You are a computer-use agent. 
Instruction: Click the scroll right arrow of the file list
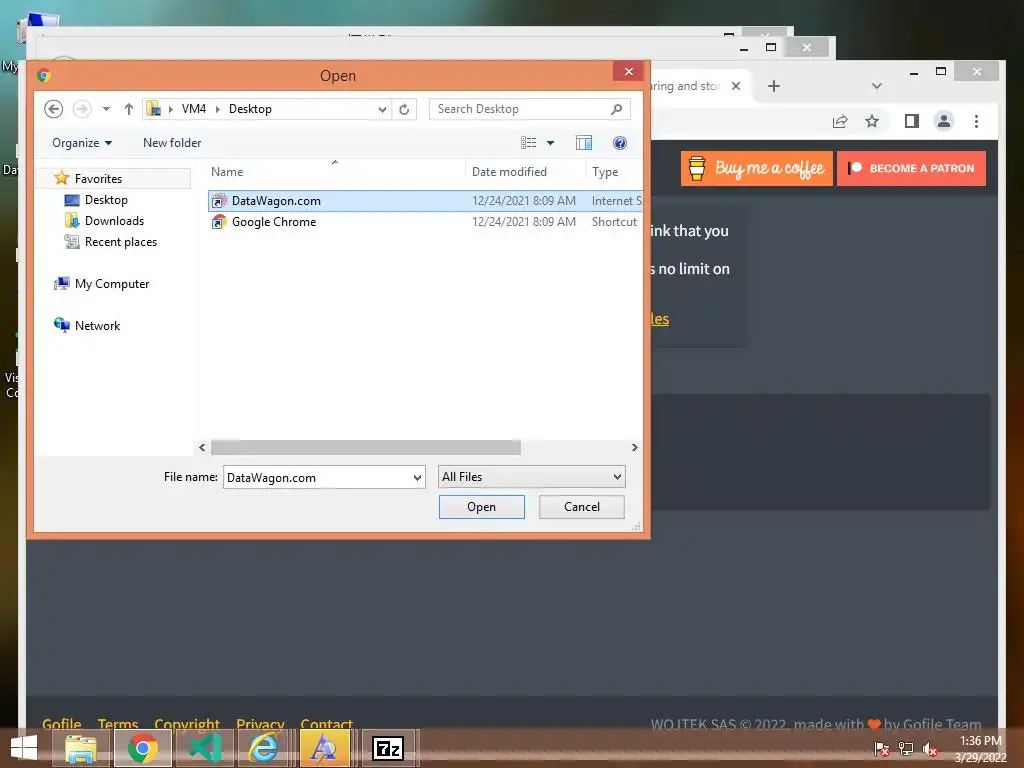click(x=634, y=447)
